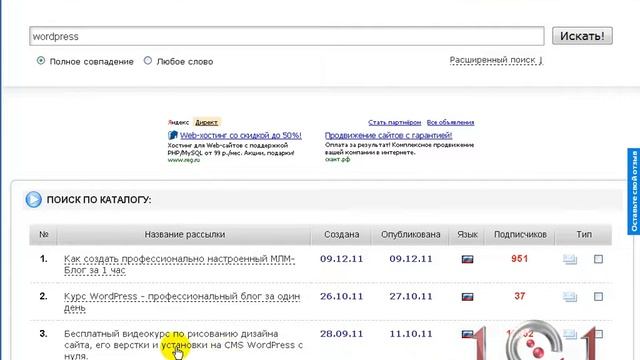Tick the checkbox in row 2
Screen dimensions: 640x360
click(598, 297)
